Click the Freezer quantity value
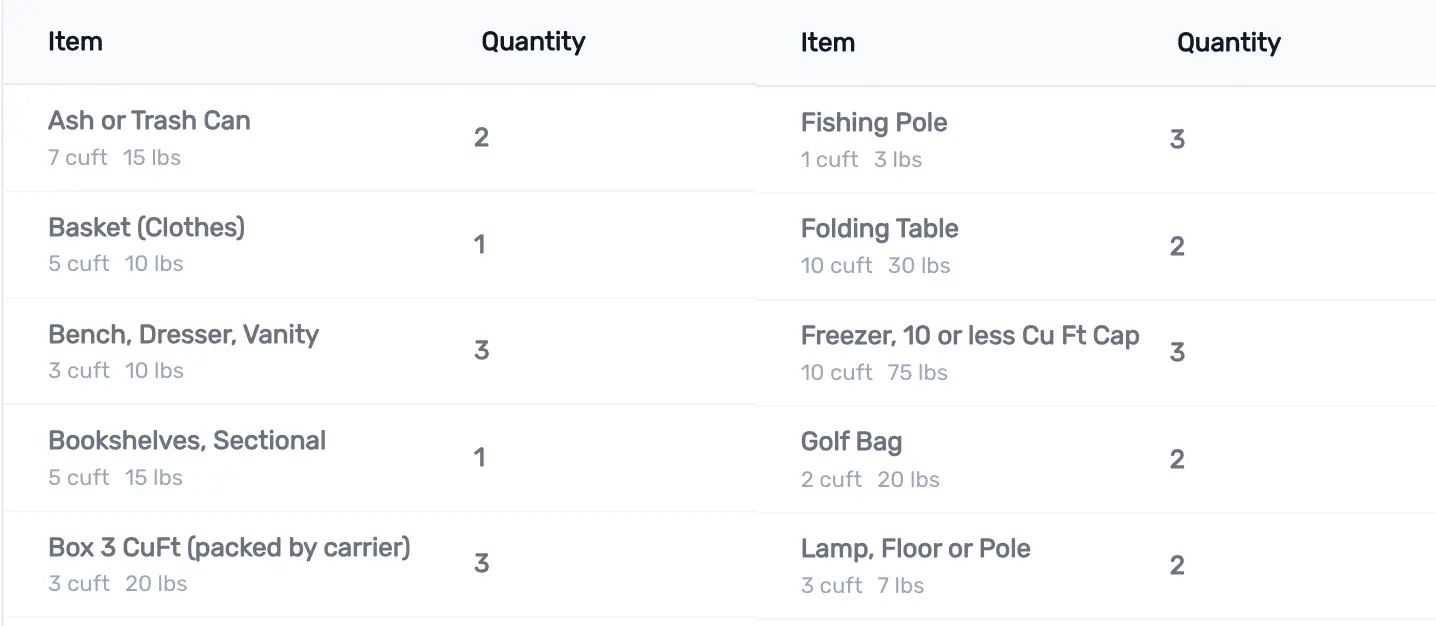Viewport: 1436px width, 626px height. pyautogui.click(x=1177, y=352)
